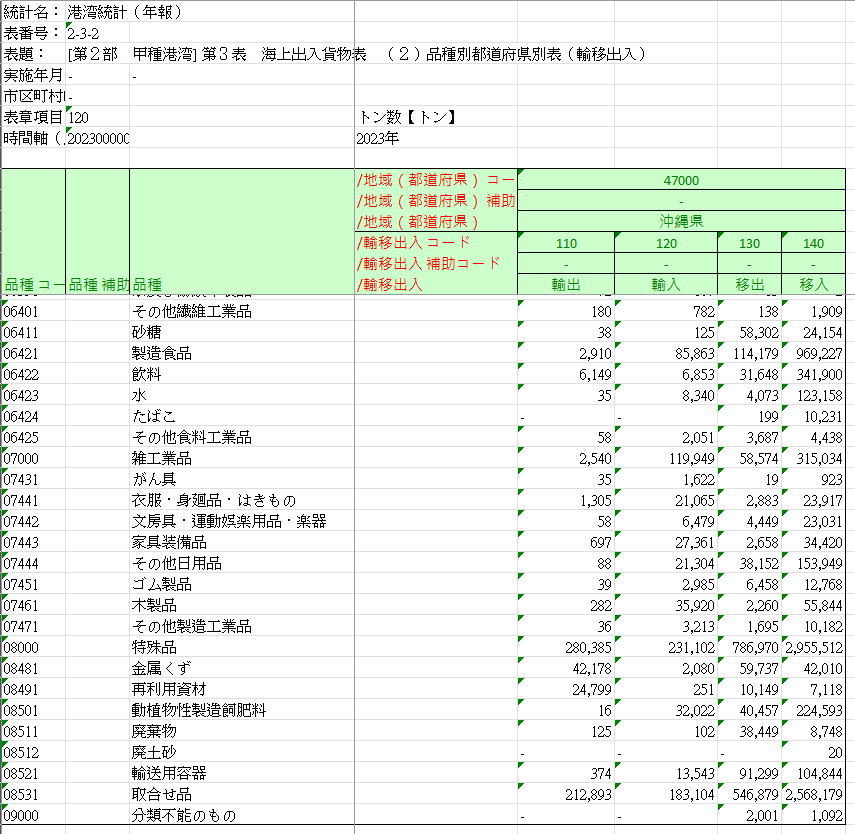Viewport: 855px width, 834px height.
Task: Select the 家具装備品 item name
Action: [x=169, y=542]
